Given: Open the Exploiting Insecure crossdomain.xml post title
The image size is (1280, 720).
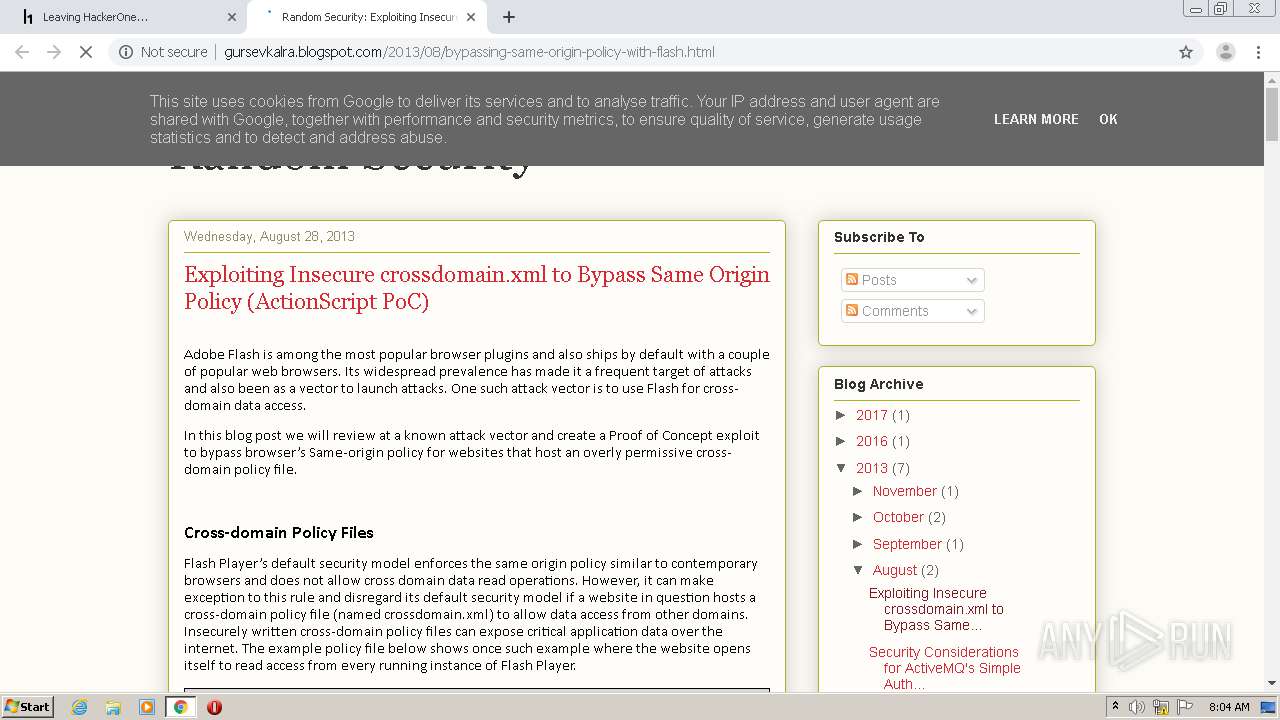Looking at the screenshot, I should [477, 288].
